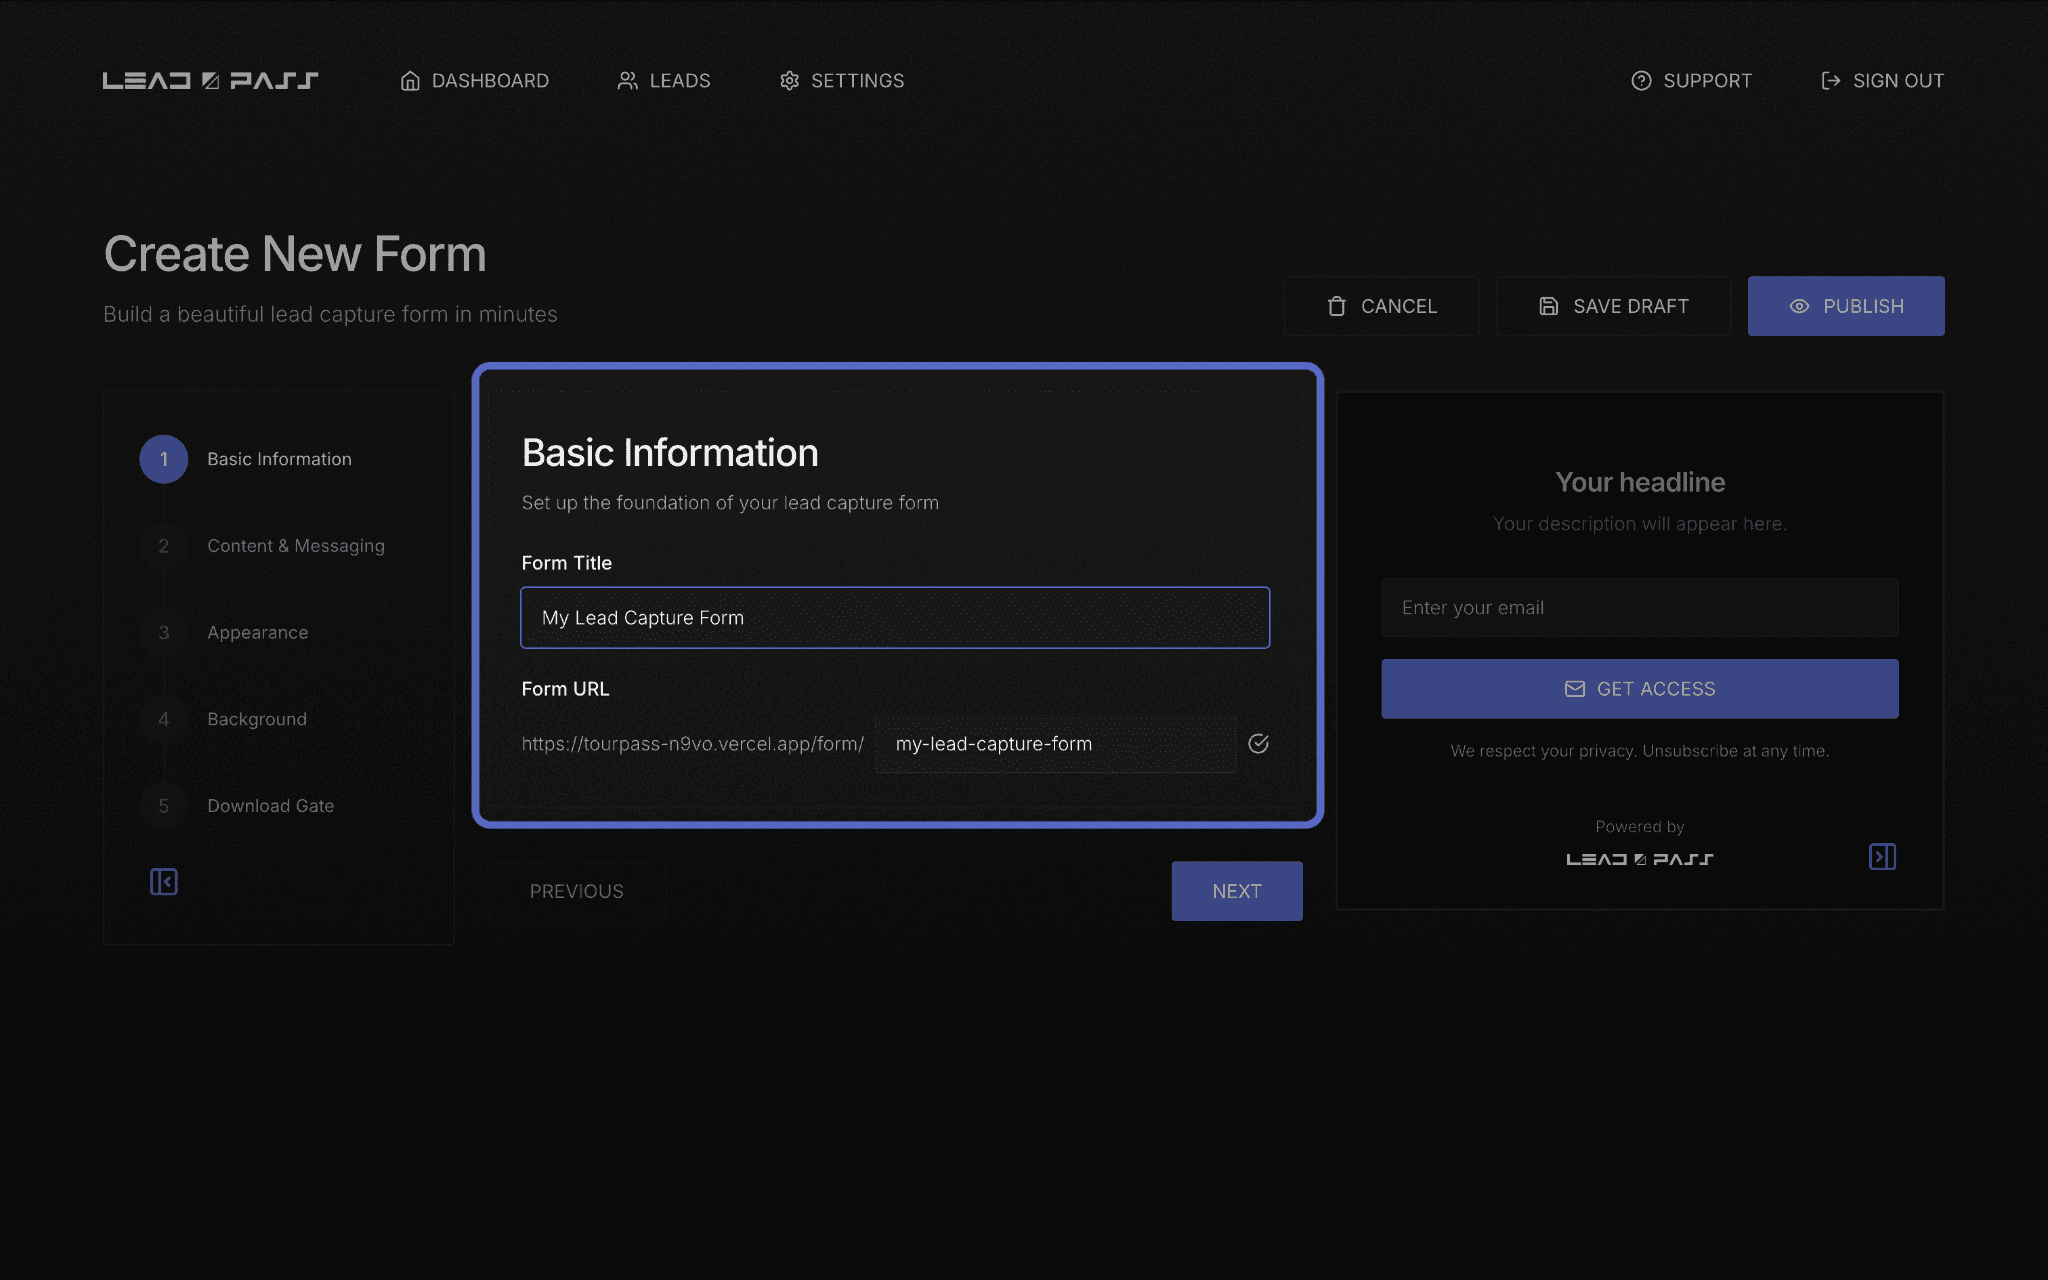Sign out of the account
This screenshot has height=1280, width=2048.
(1882, 81)
